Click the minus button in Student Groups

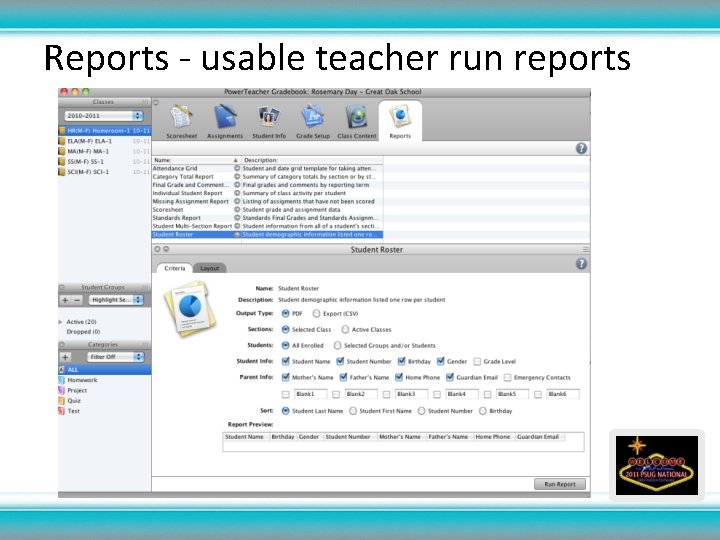[77, 300]
